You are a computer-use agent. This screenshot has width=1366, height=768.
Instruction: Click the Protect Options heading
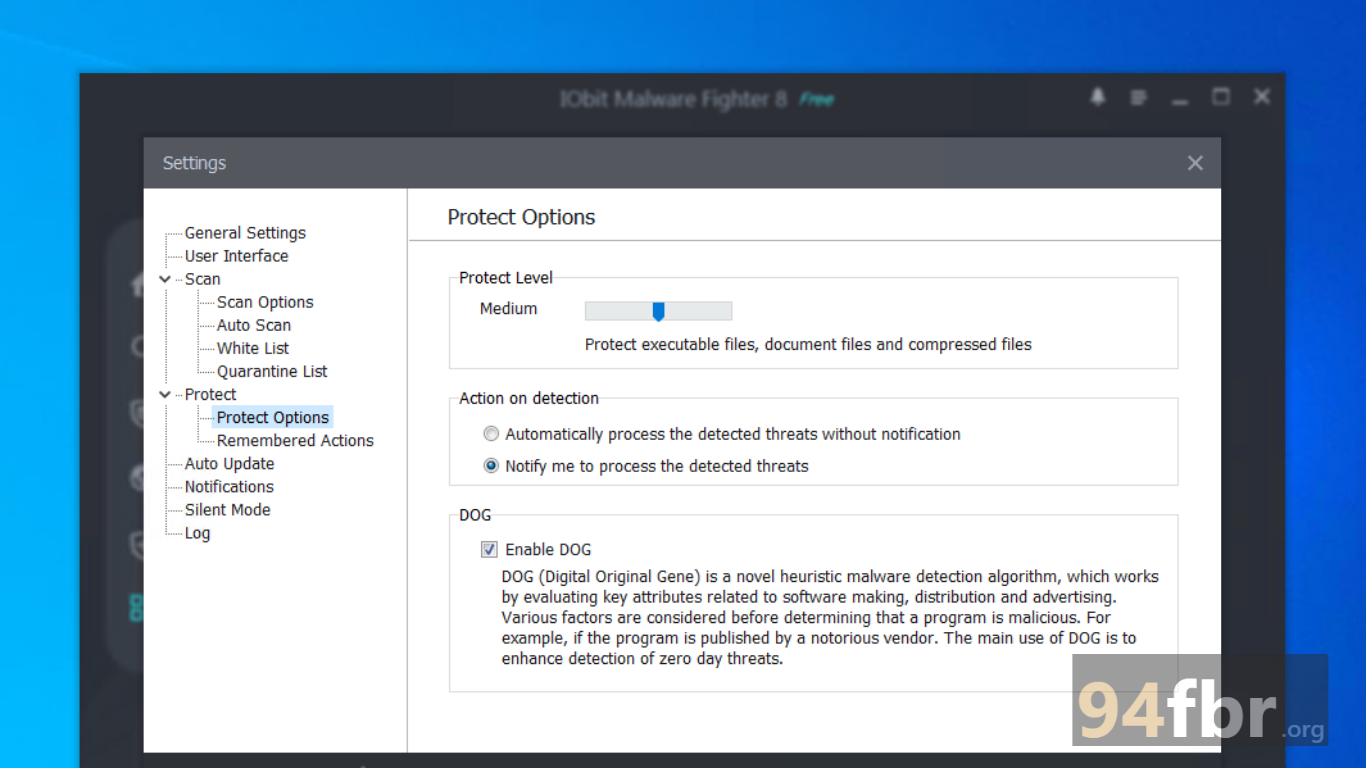click(x=521, y=217)
